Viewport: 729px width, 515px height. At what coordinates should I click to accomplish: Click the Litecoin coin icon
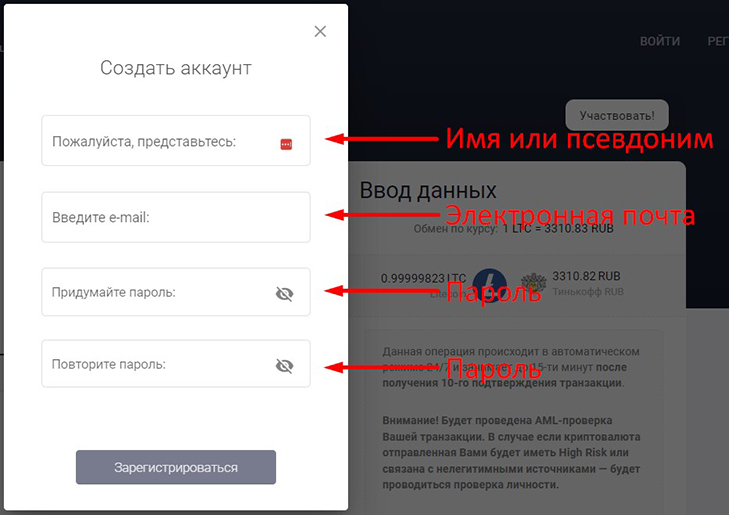(490, 285)
